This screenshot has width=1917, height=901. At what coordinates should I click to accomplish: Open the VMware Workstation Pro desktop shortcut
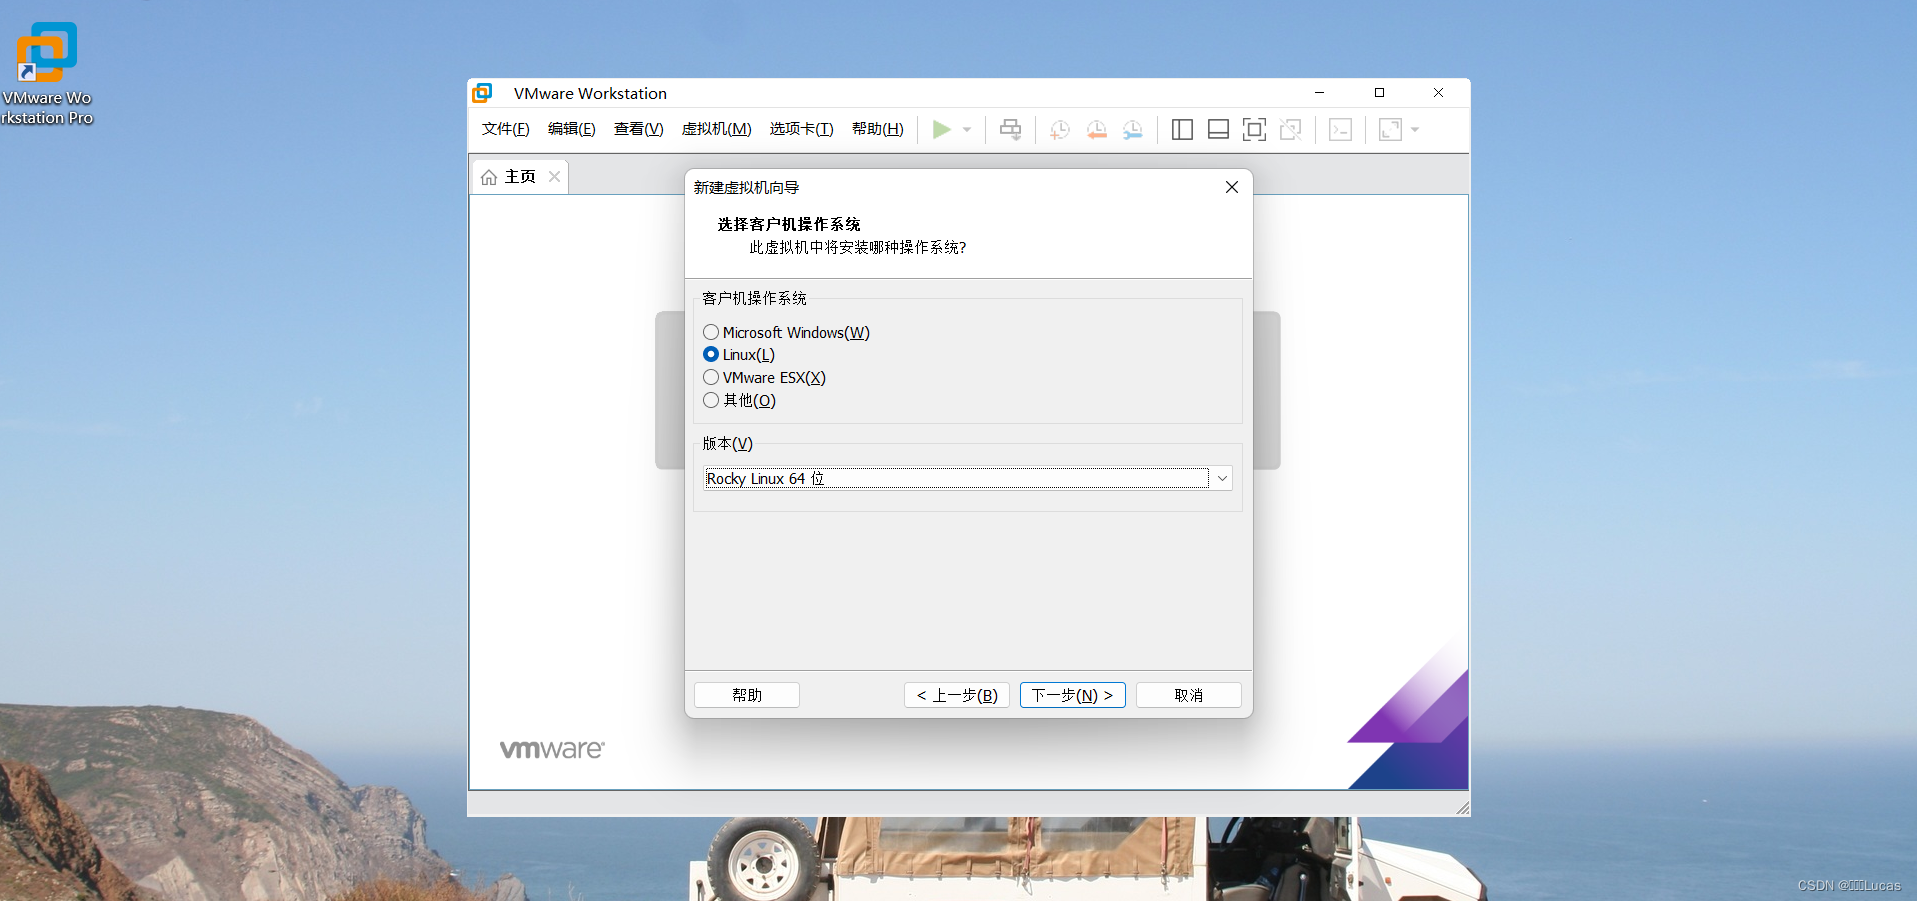click(47, 73)
